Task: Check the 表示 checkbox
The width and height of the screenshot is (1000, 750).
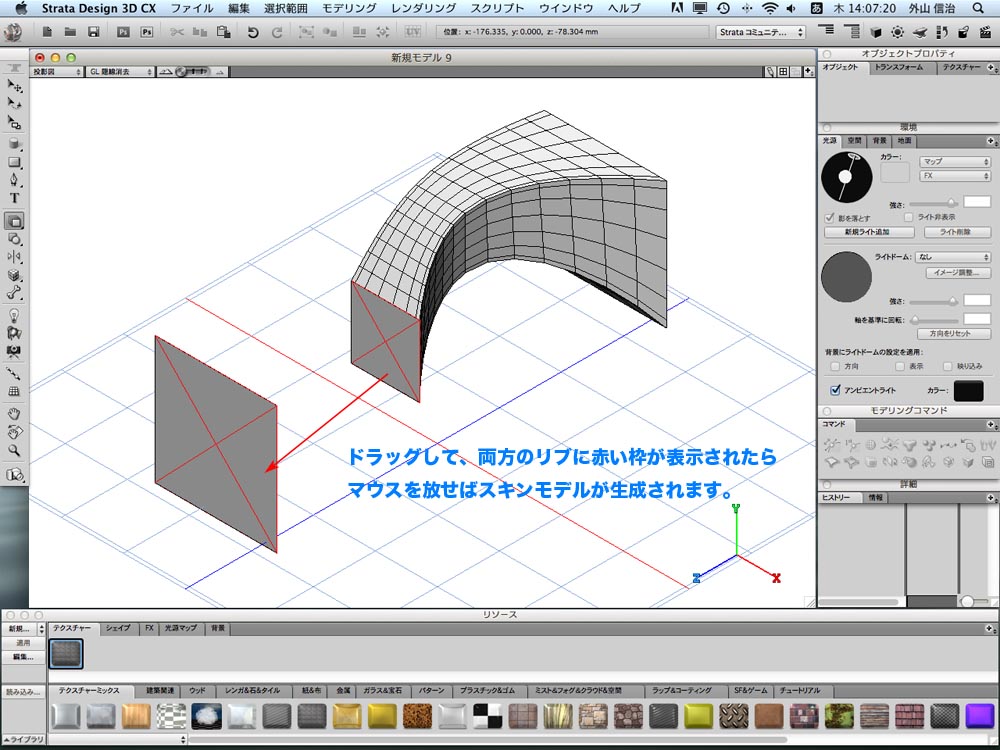Action: [899, 366]
